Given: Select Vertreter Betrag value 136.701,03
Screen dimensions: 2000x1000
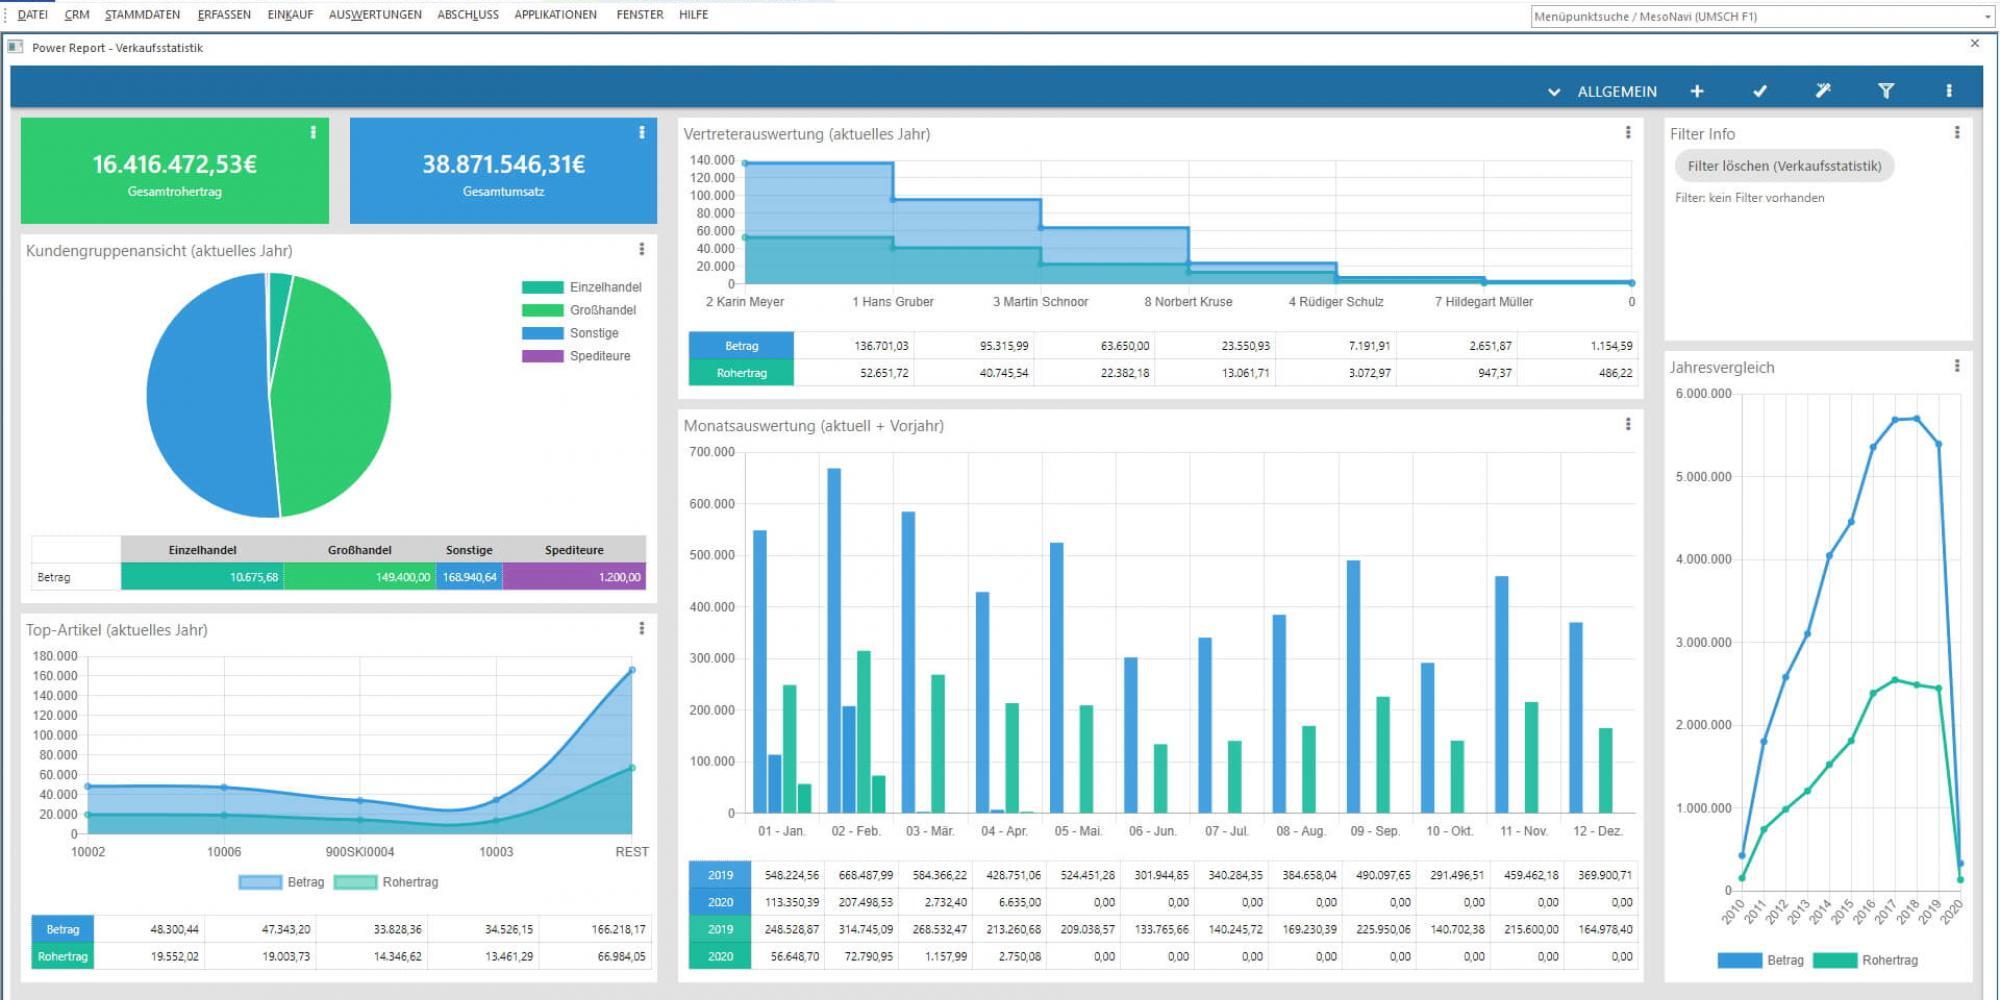Looking at the screenshot, I should click(x=881, y=346).
